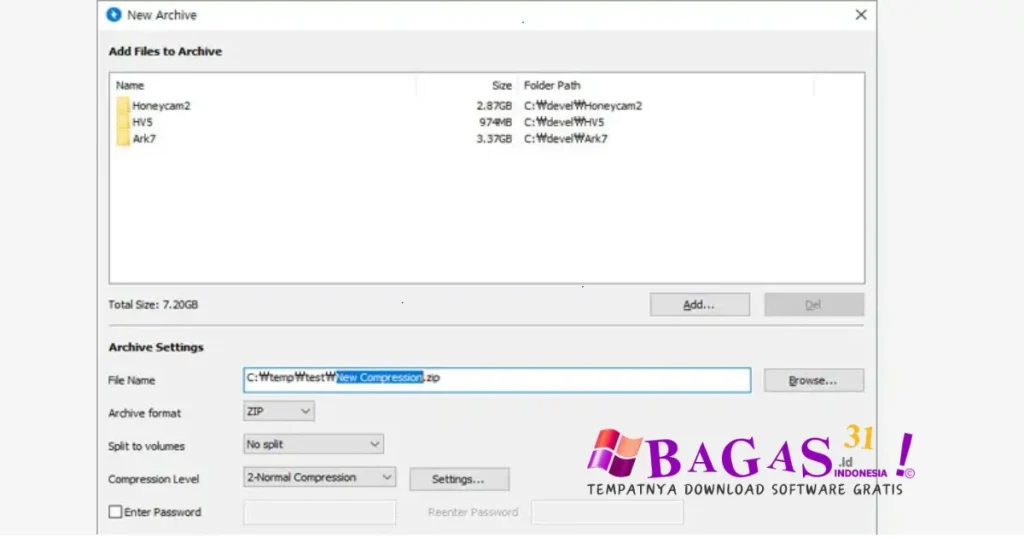Click the 974MB size value
Viewport: 1024px width, 538px height.
495,122
